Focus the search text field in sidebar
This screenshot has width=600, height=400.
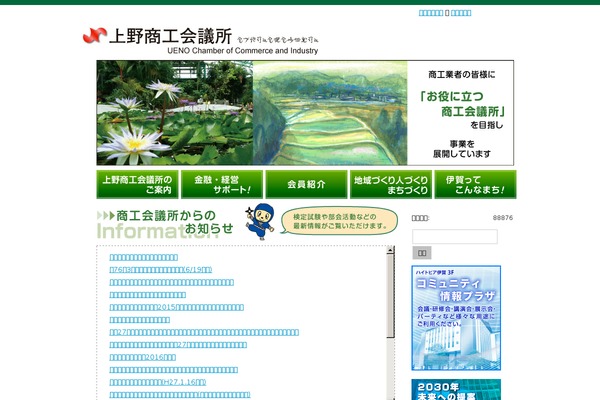coord(455,237)
